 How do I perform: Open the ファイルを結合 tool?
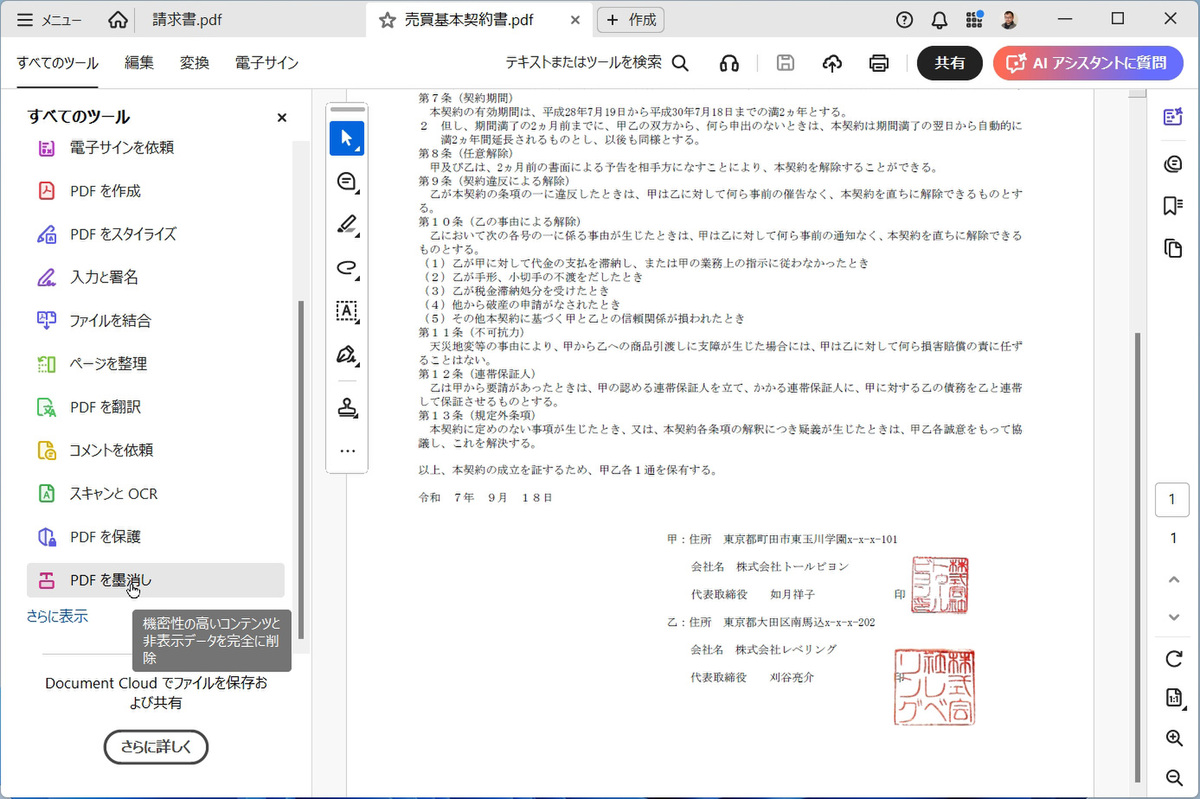pyautogui.click(x=155, y=320)
